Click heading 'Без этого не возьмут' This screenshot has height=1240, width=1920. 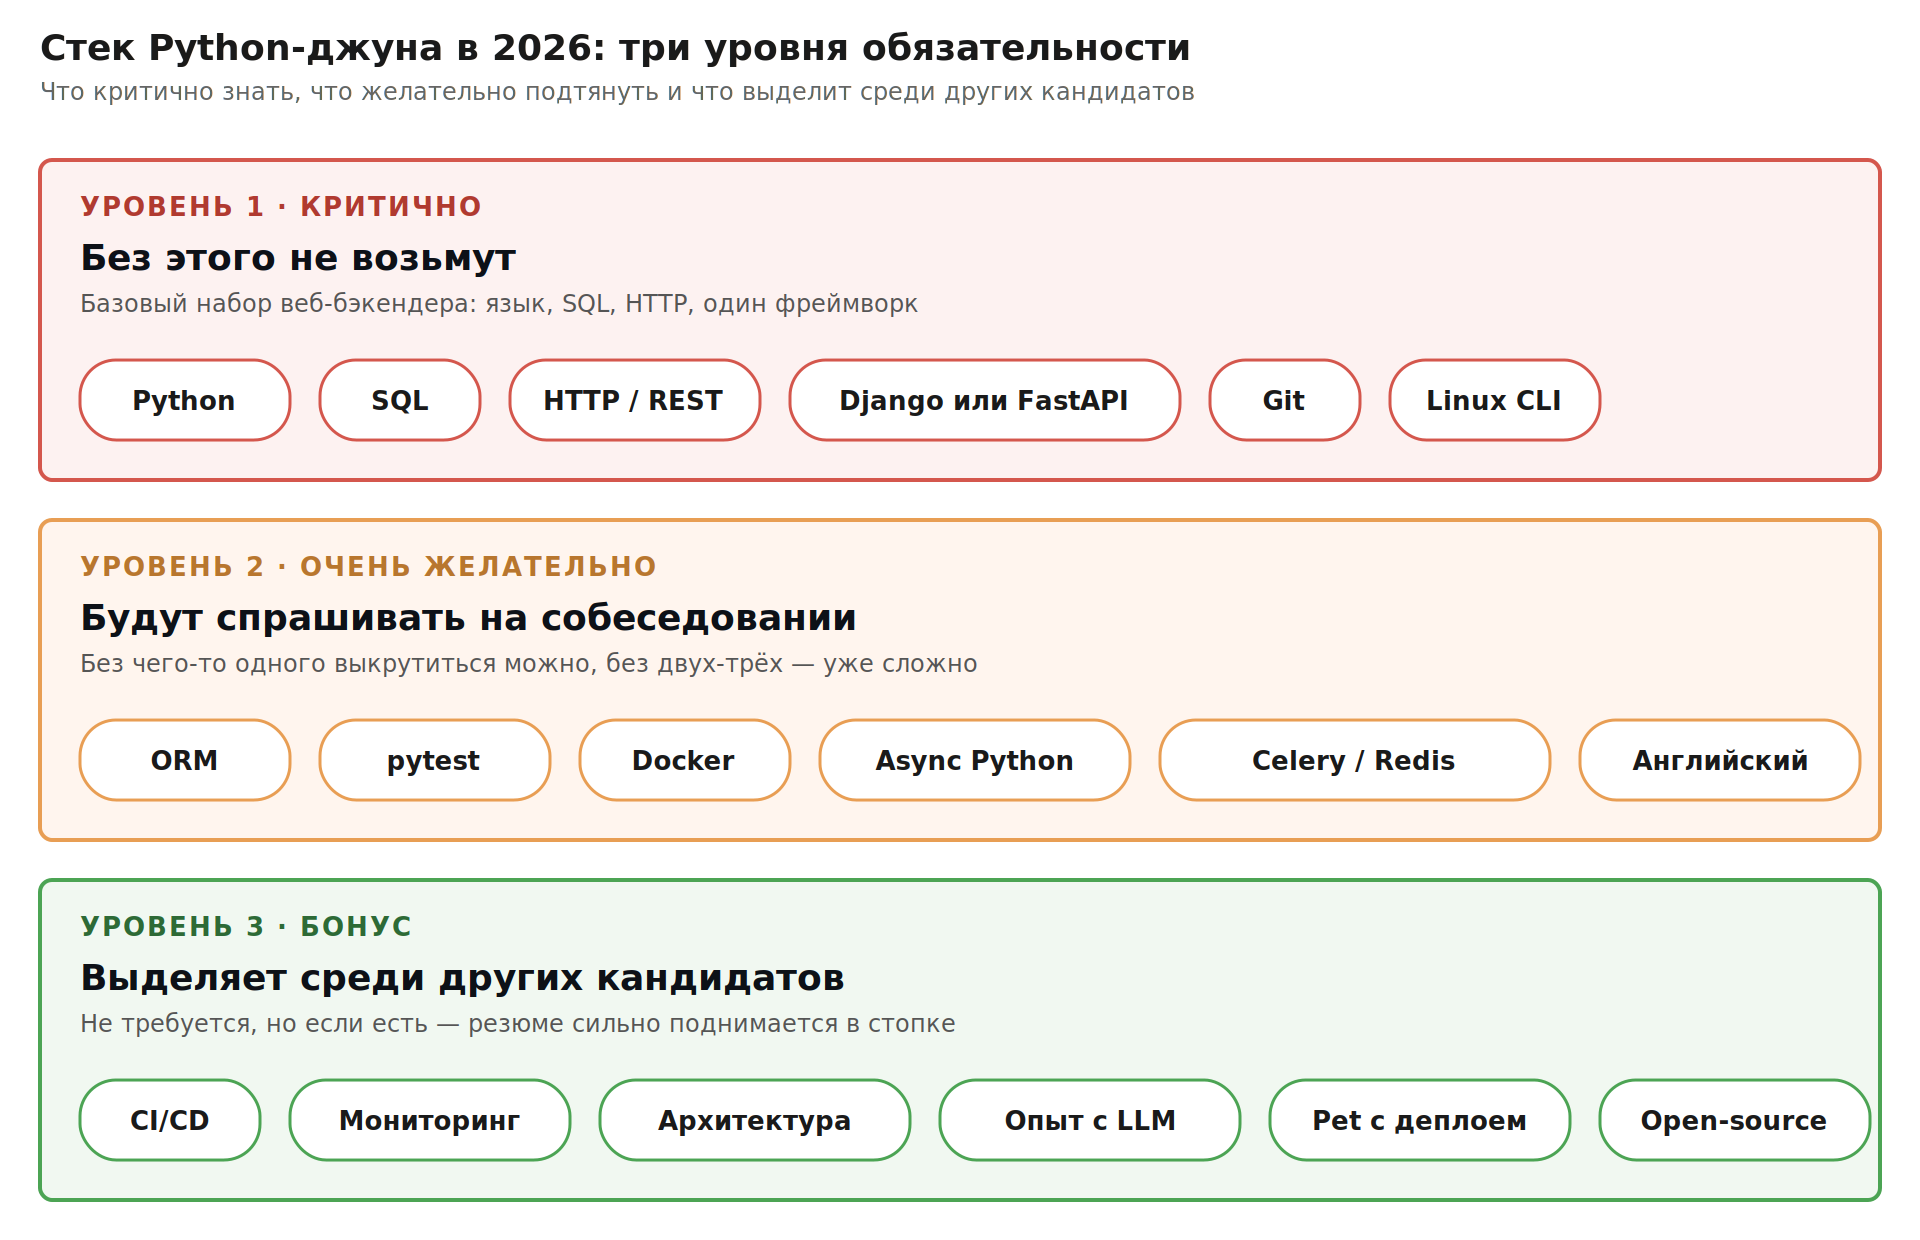pyautogui.click(x=298, y=258)
